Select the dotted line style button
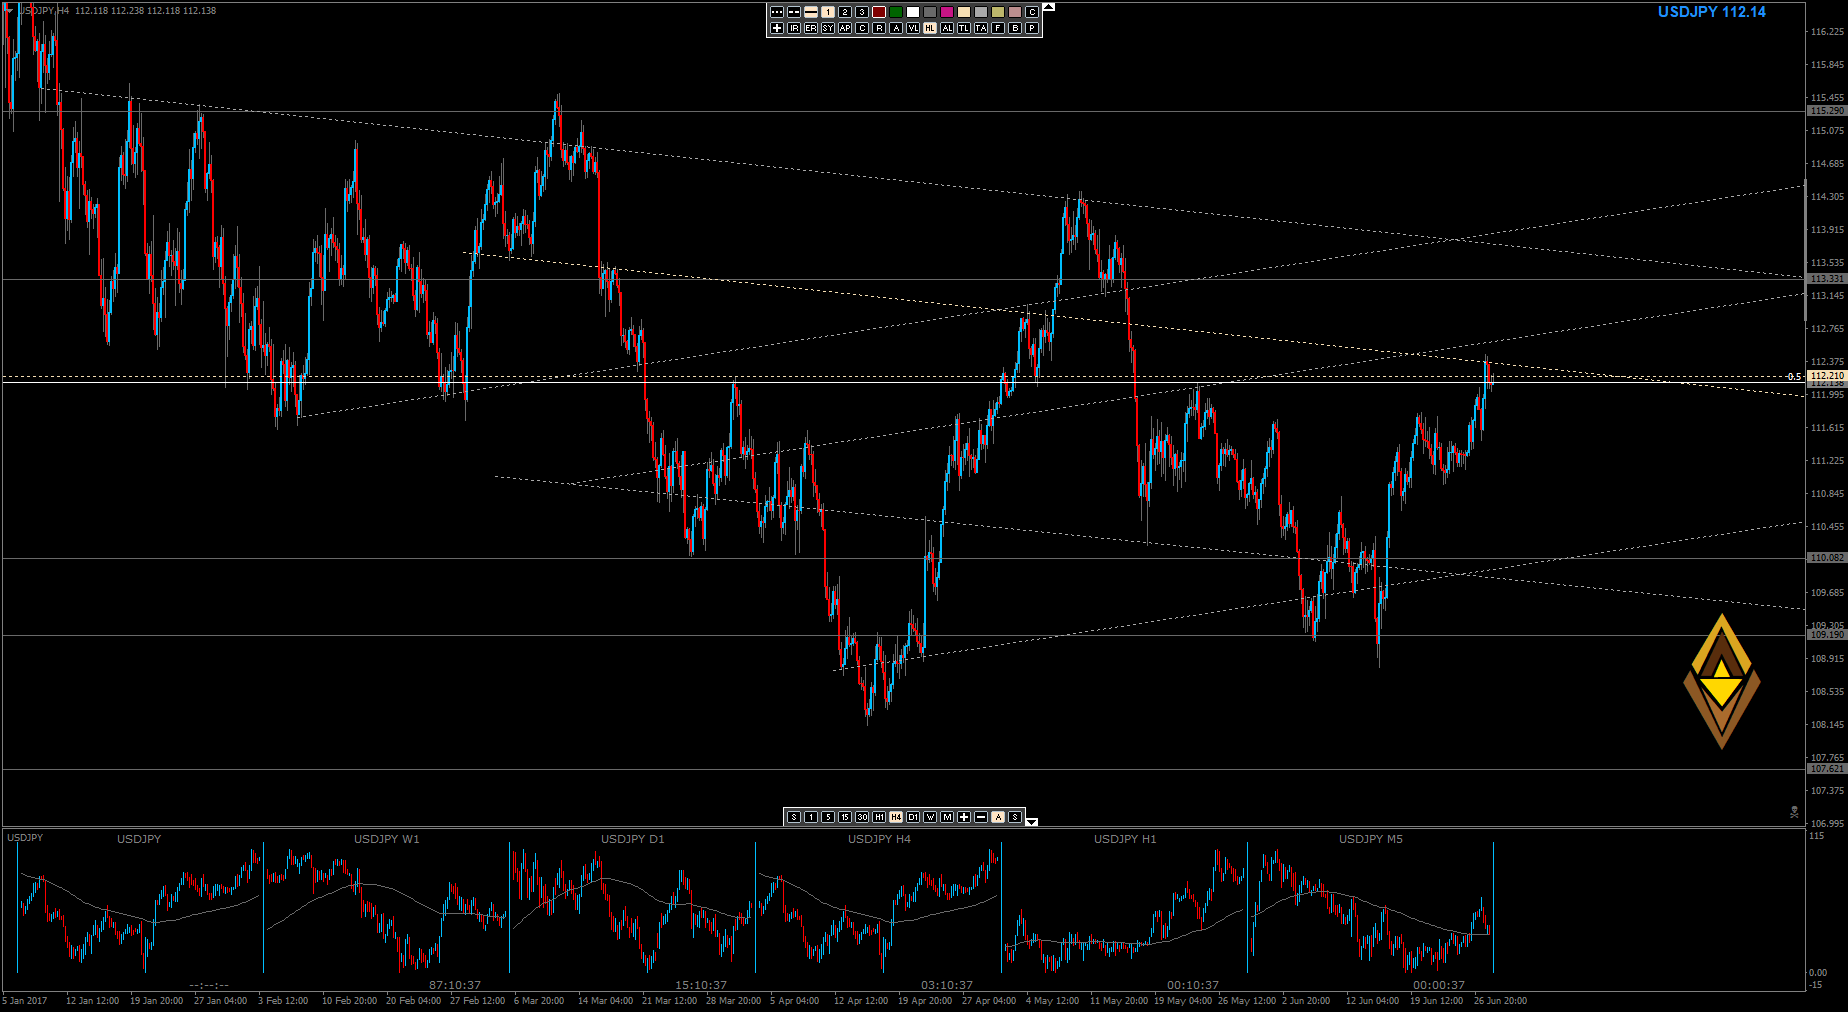This screenshot has height=1012, width=1848. point(777,12)
